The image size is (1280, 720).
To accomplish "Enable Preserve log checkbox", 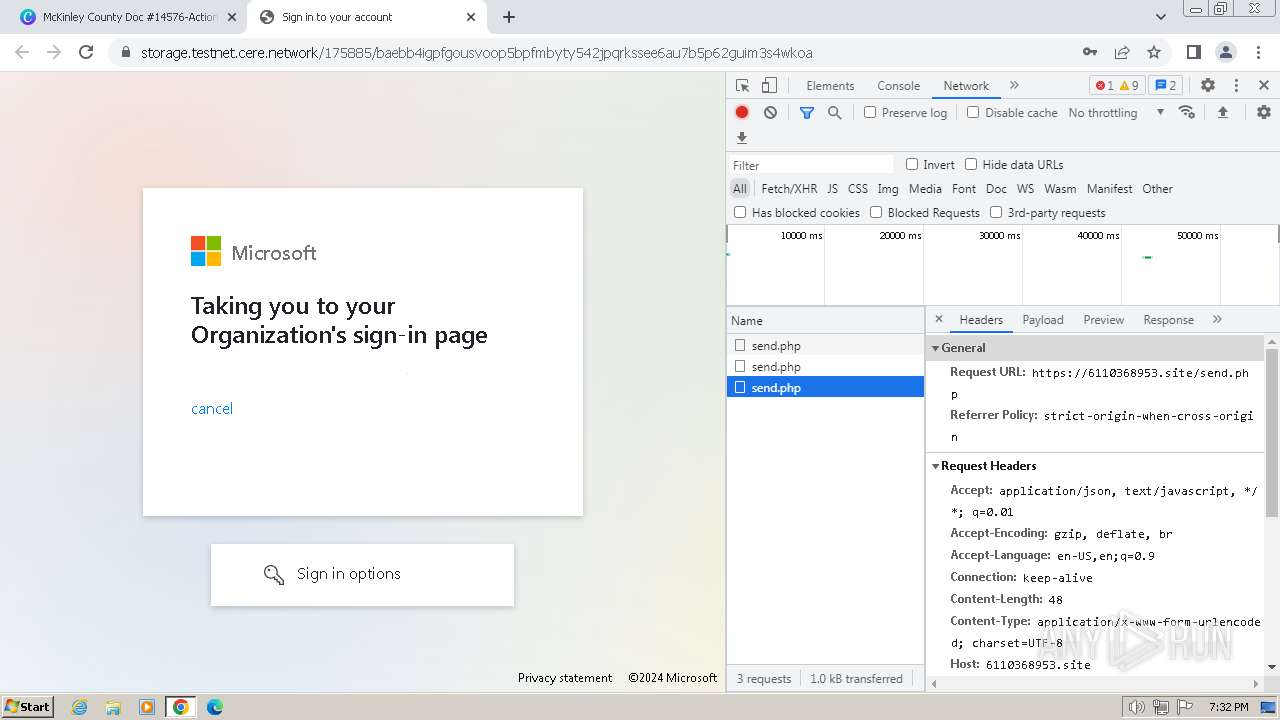I will [870, 112].
